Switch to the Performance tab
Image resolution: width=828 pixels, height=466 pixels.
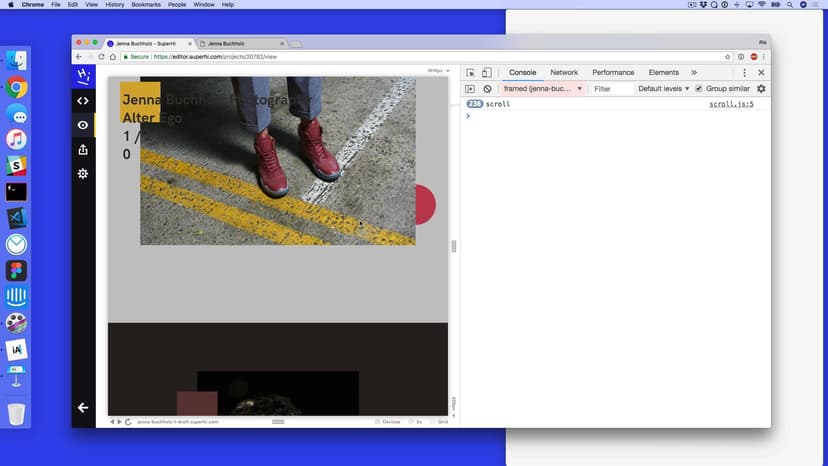[x=613, y=73]
